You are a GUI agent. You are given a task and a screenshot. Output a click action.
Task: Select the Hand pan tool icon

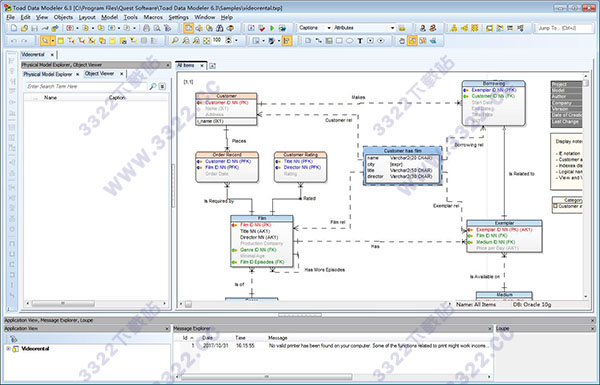(402, 41)
